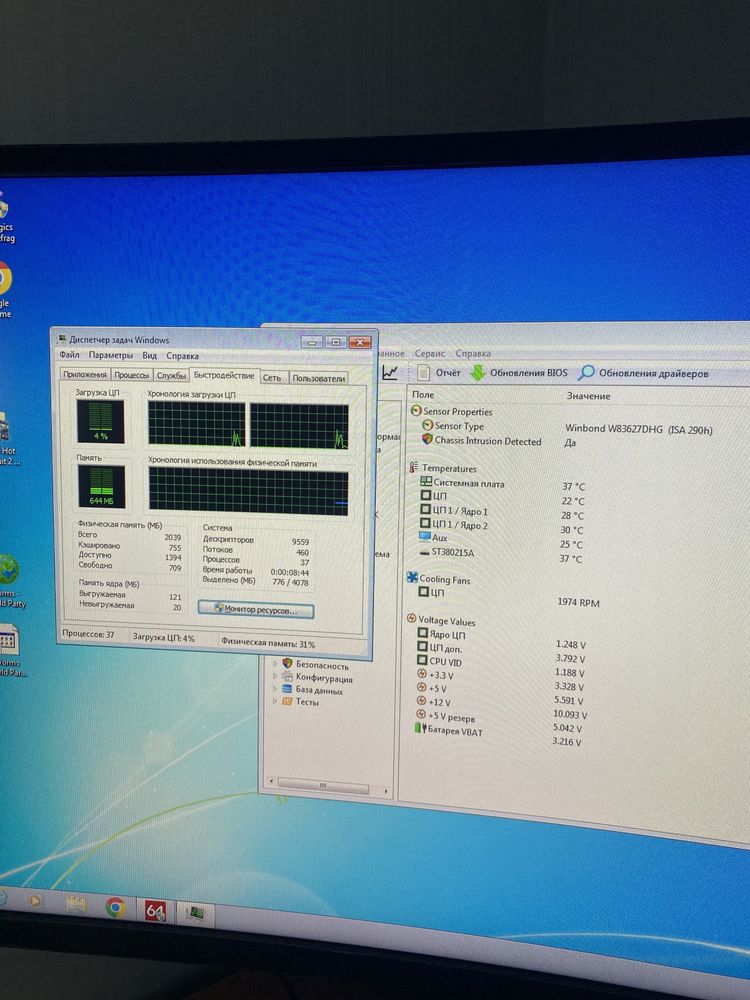
Task: Click the Монитор ресурсов button
Action: pos(256,610)
